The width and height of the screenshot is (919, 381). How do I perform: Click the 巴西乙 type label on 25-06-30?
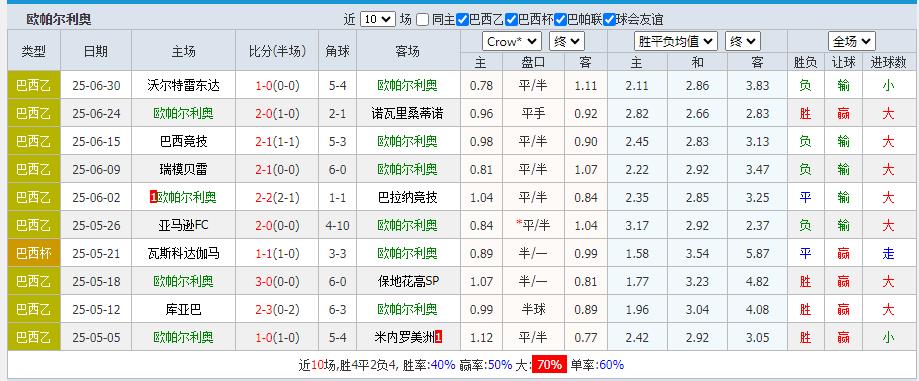tap(34, 85)
